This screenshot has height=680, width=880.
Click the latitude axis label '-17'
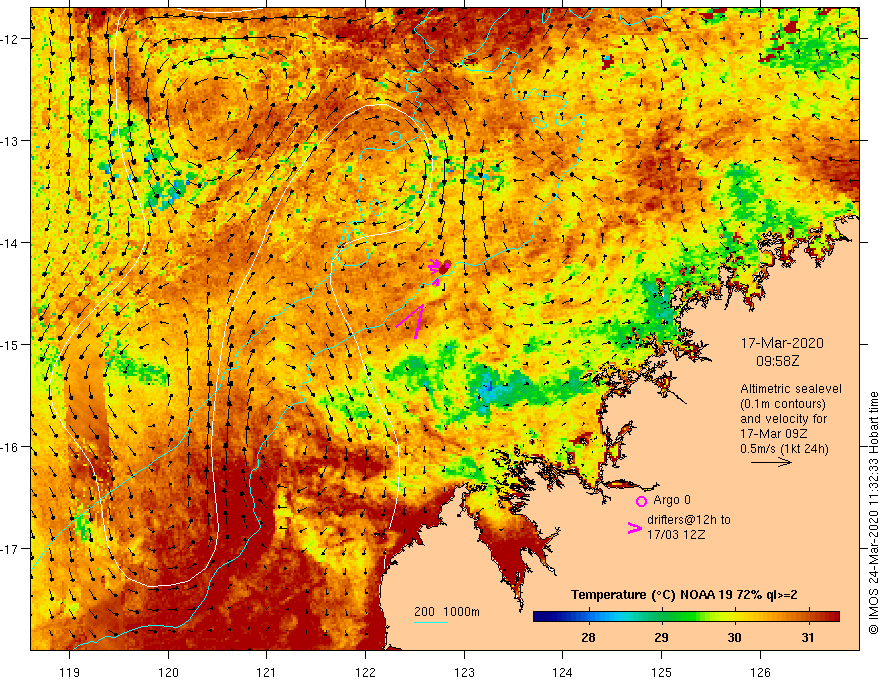11,549
